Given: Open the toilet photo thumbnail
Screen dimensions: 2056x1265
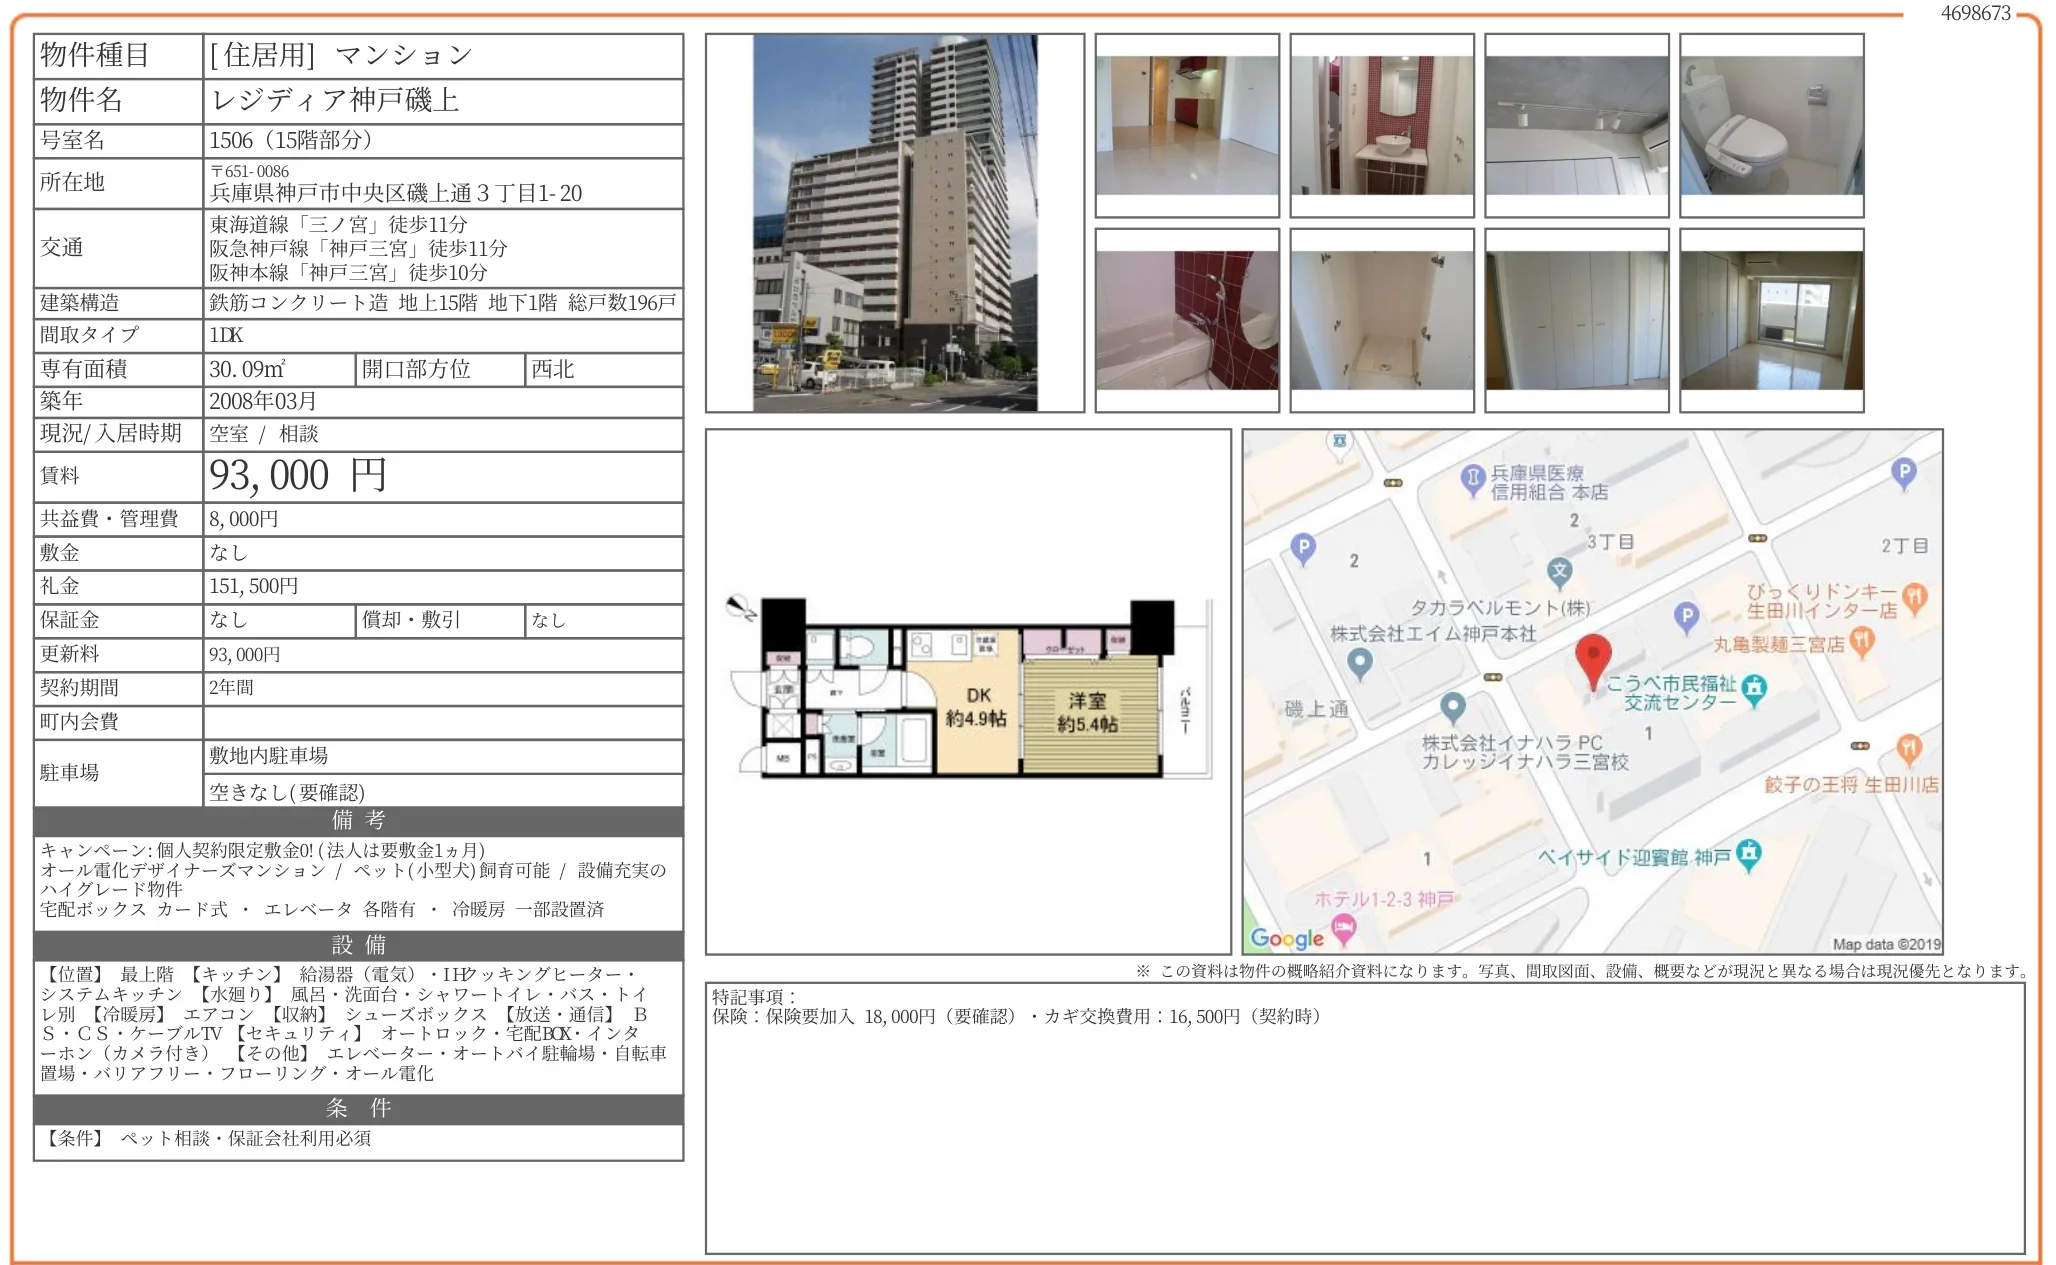Looking at the screenshot, I should (1771, 125).
